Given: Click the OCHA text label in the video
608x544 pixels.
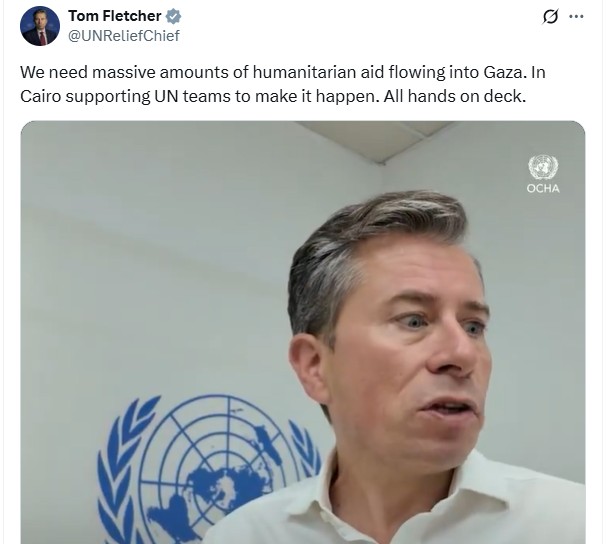Looking at the screenshot, I should [543, 188].
